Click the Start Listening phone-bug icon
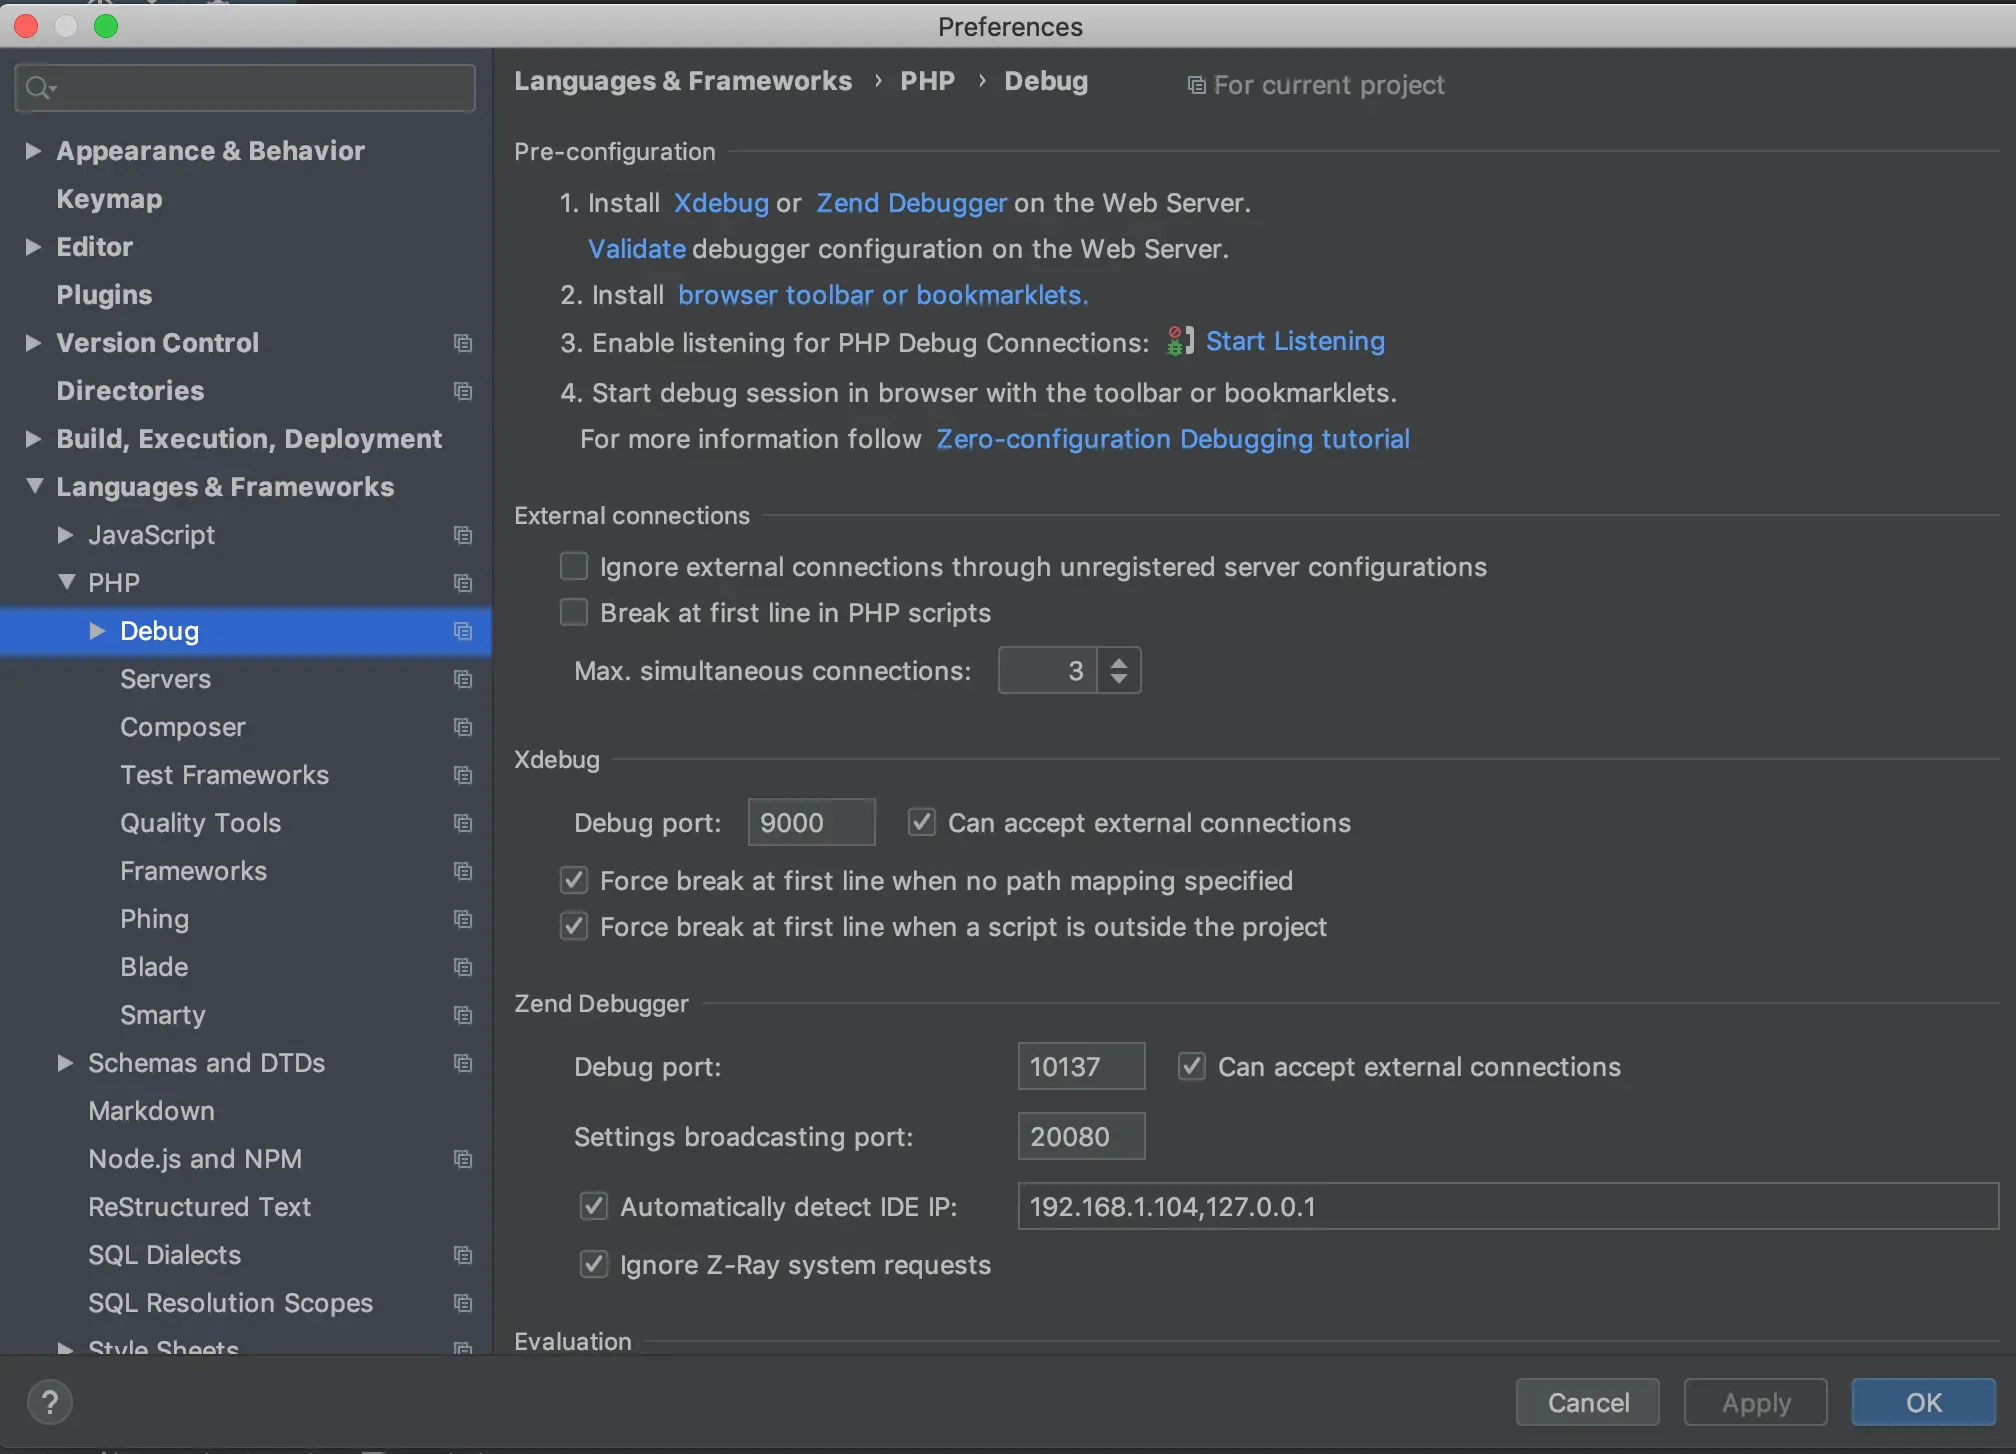The width and height of the screenshot is (2016, 1454). tap(1180, 341)
